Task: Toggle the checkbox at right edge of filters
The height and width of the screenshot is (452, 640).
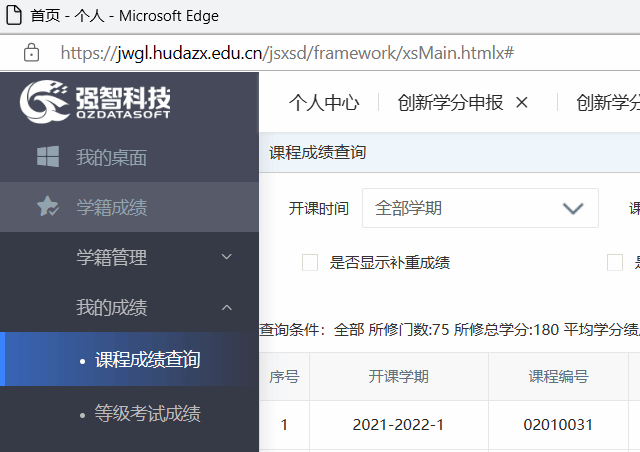Action: click(615, 263)
